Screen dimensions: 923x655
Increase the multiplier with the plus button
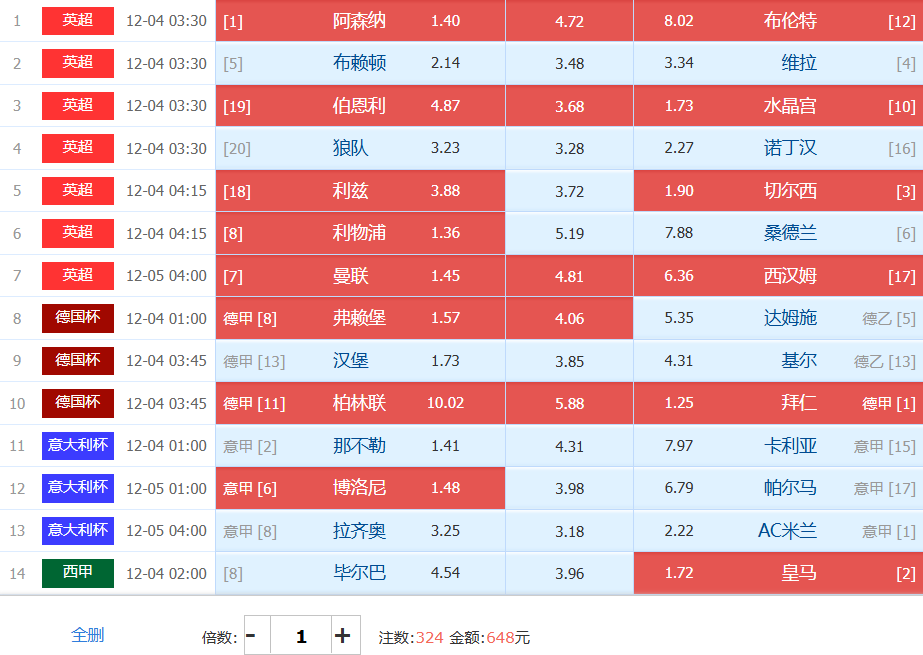pos(342,636)
